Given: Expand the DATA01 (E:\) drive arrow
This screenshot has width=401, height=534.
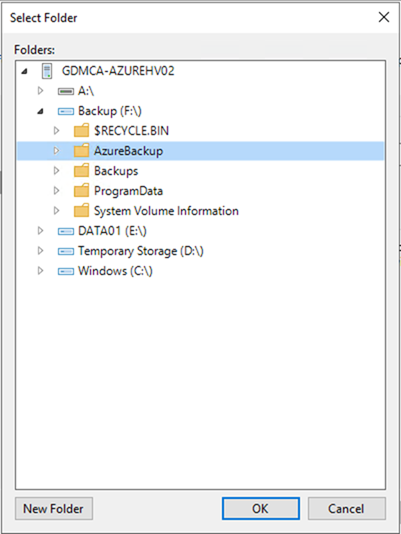Looking at the screenshot, I should coord(41,231).
